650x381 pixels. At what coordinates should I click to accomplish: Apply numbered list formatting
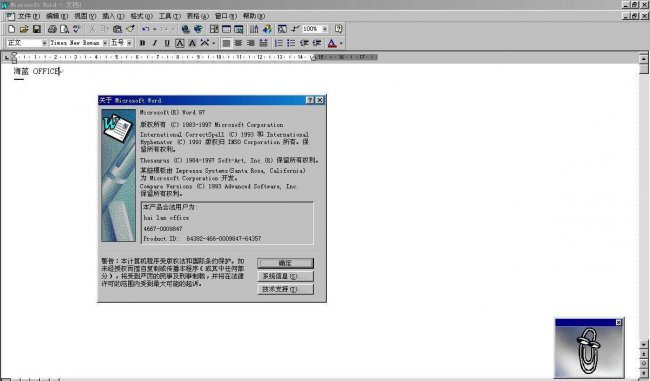click(279, 43)
